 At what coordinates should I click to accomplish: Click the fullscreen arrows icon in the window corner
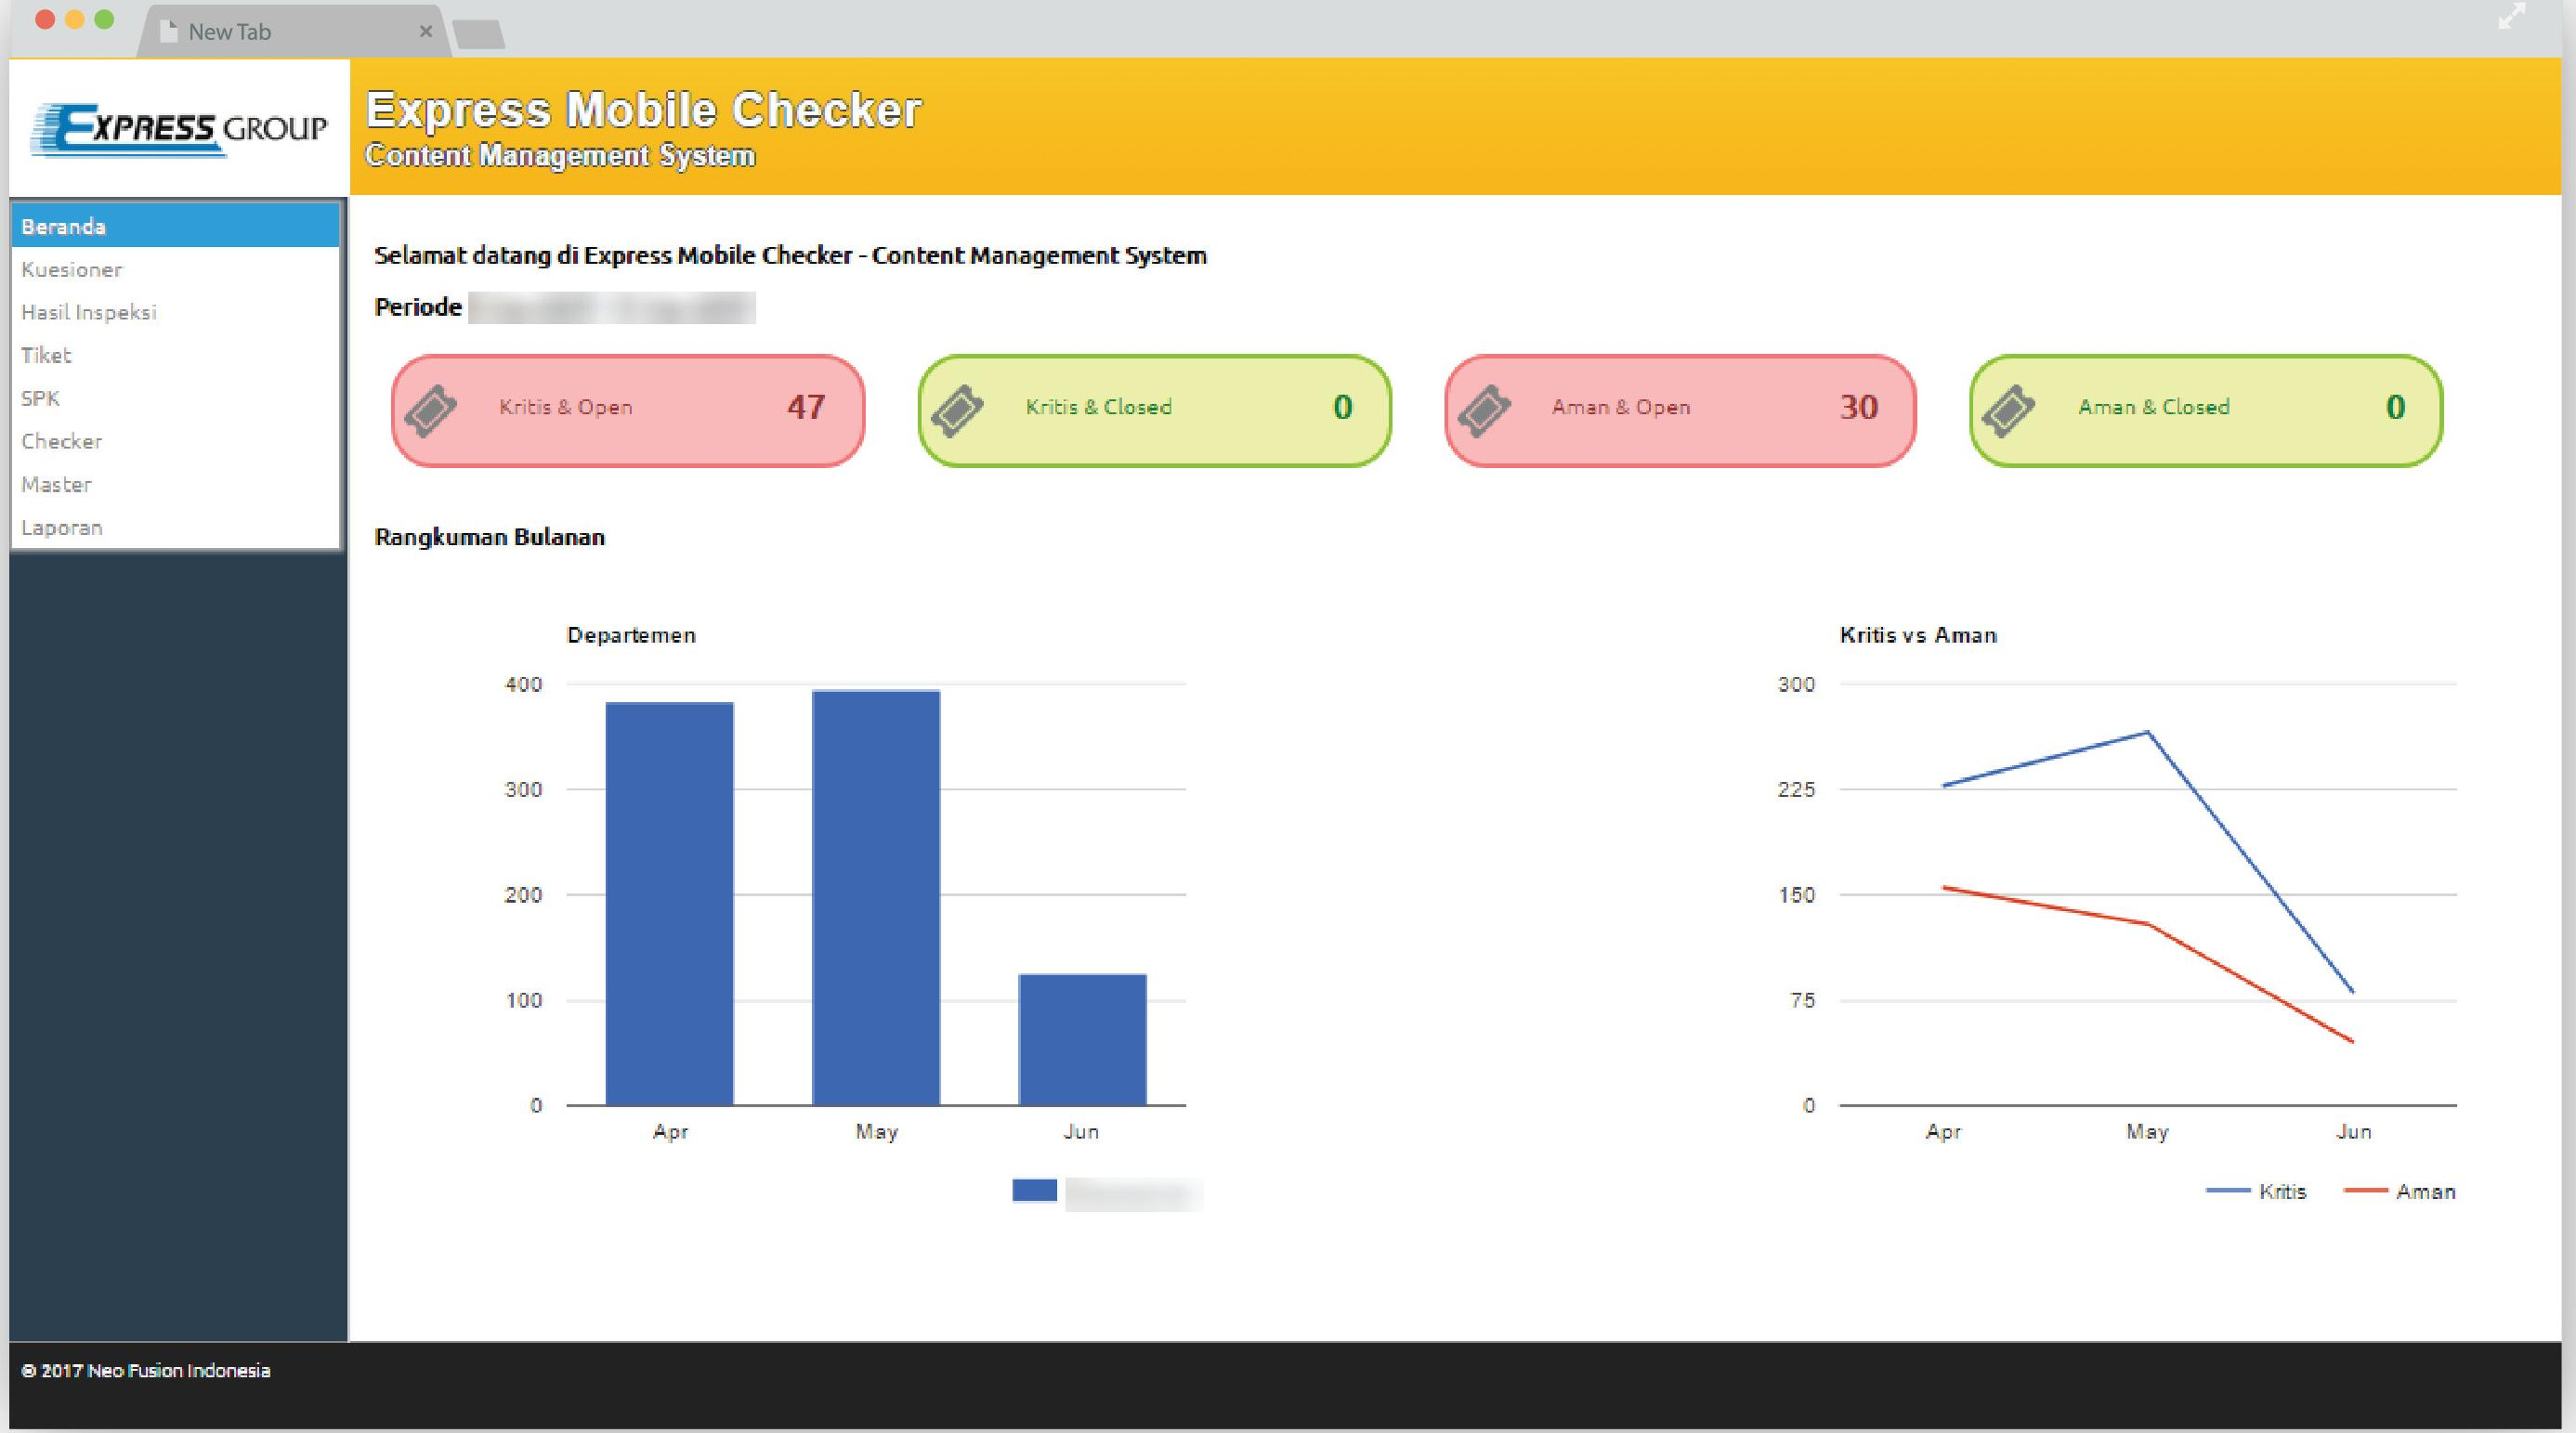click(2511, 17)
